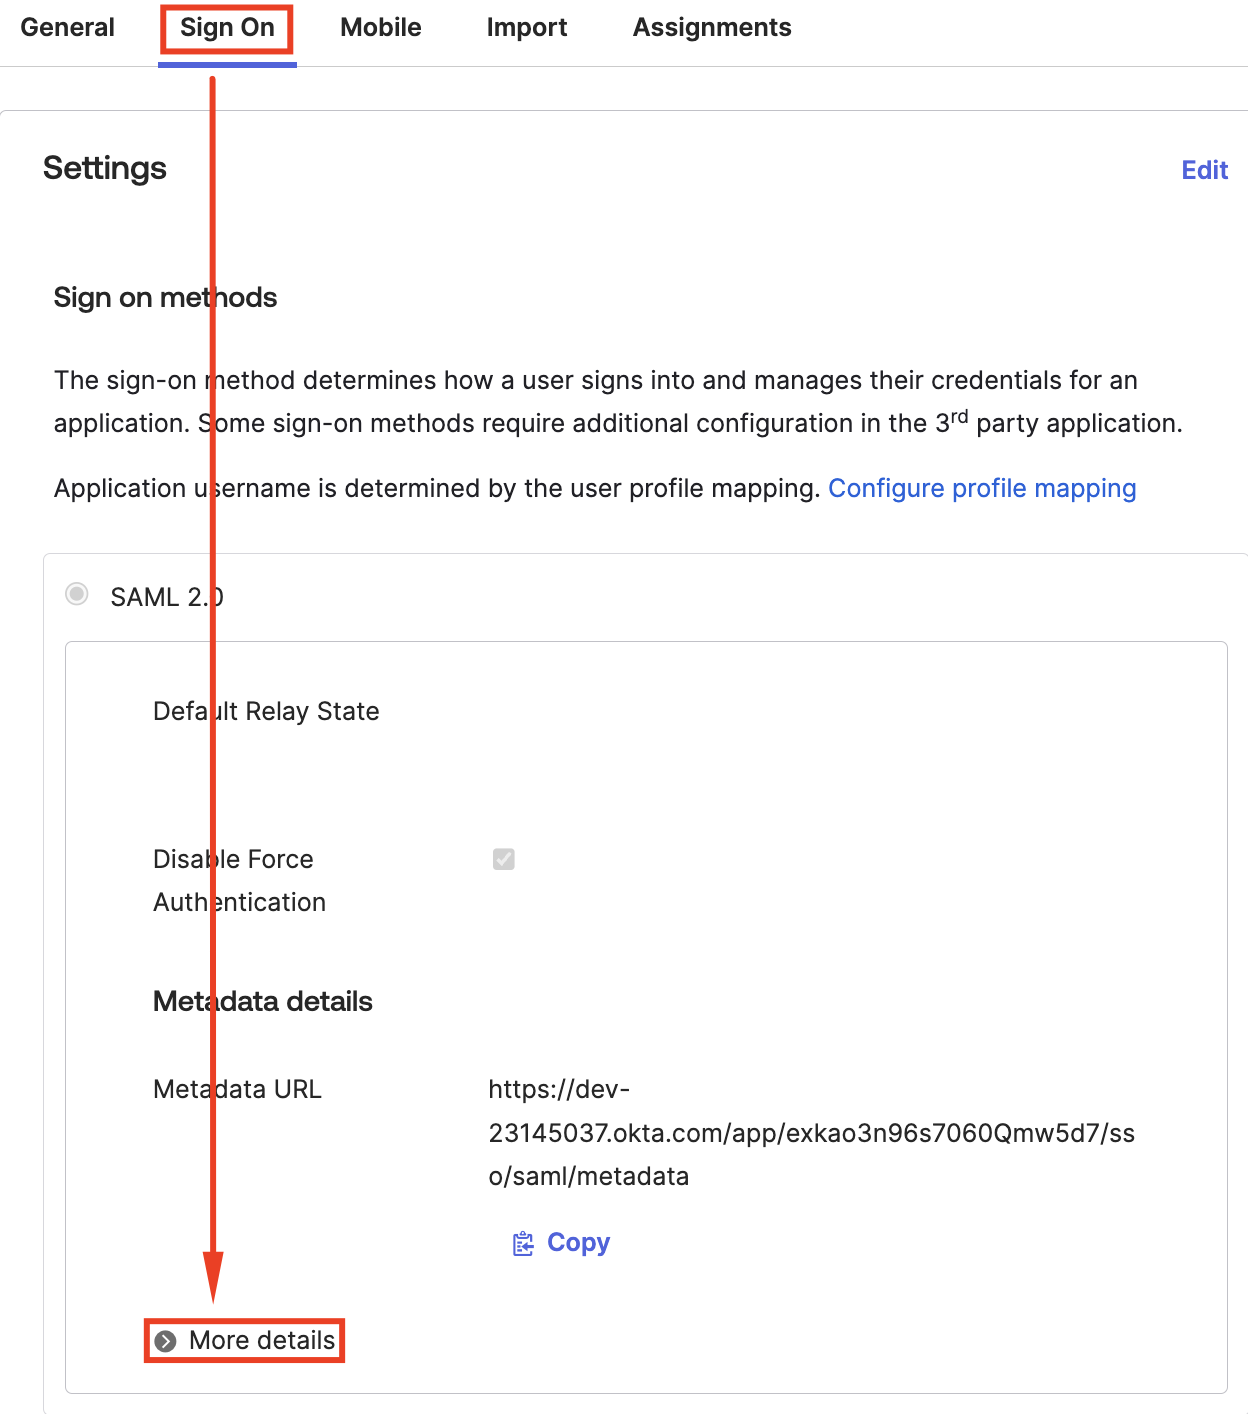Click the Sign on methods heading
This screenshot has width=1248, height=1414.
click(x=165, y=297)
